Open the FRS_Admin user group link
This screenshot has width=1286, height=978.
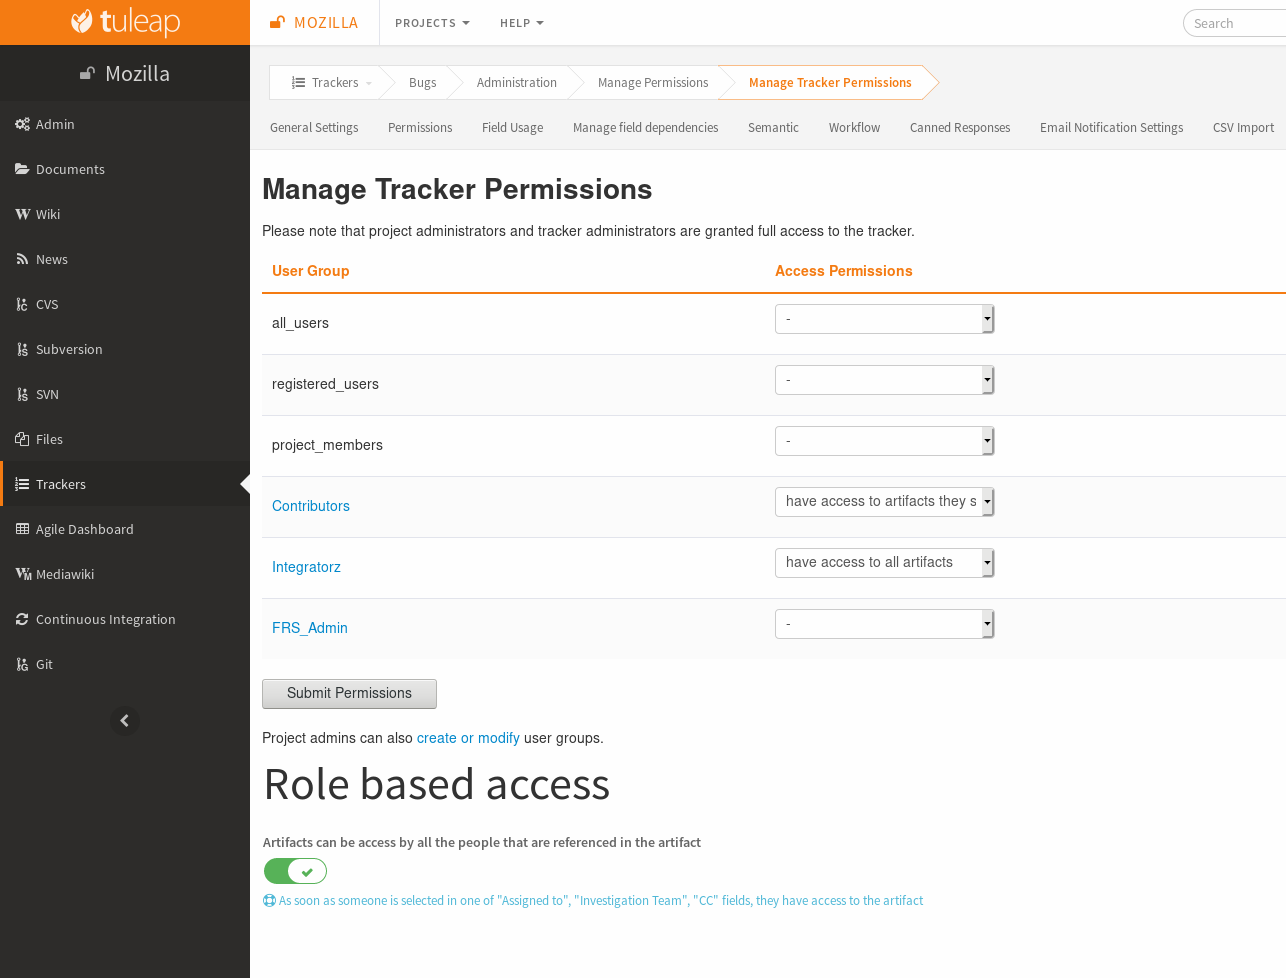pyautogui.click(x=310, y=628)
